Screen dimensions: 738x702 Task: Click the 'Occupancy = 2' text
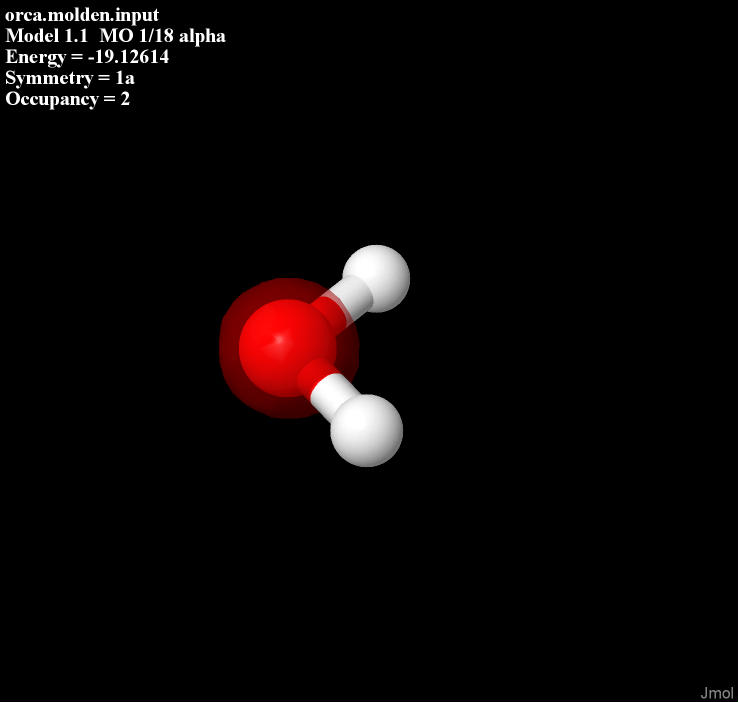click(67, 99)
